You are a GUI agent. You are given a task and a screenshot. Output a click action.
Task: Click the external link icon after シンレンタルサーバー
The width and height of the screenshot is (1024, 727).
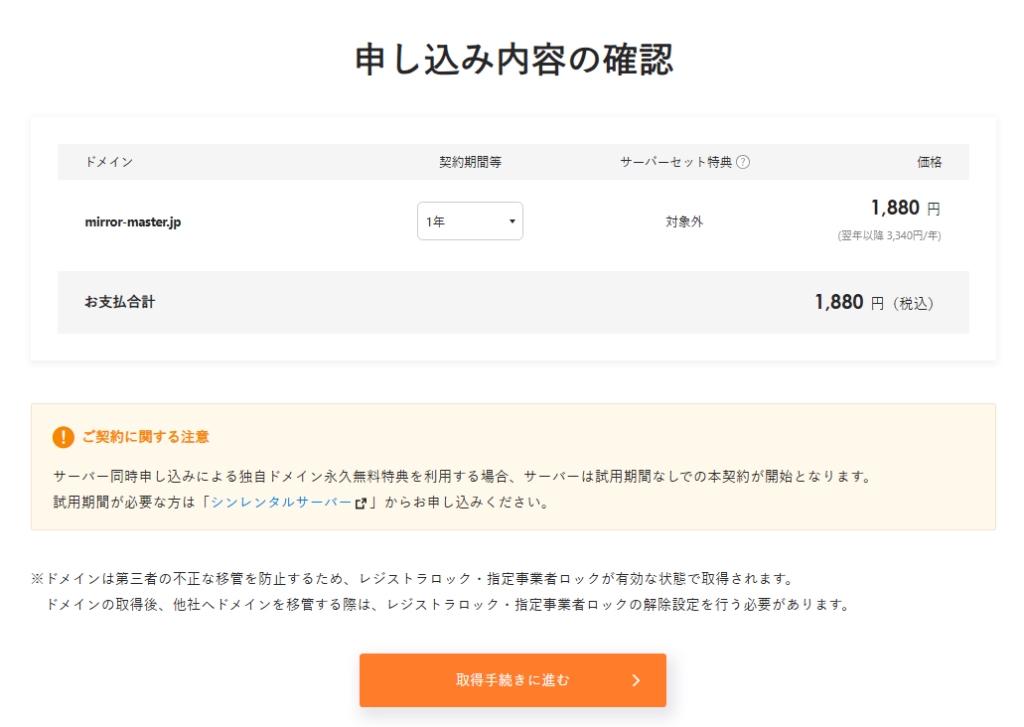(360, 503)
